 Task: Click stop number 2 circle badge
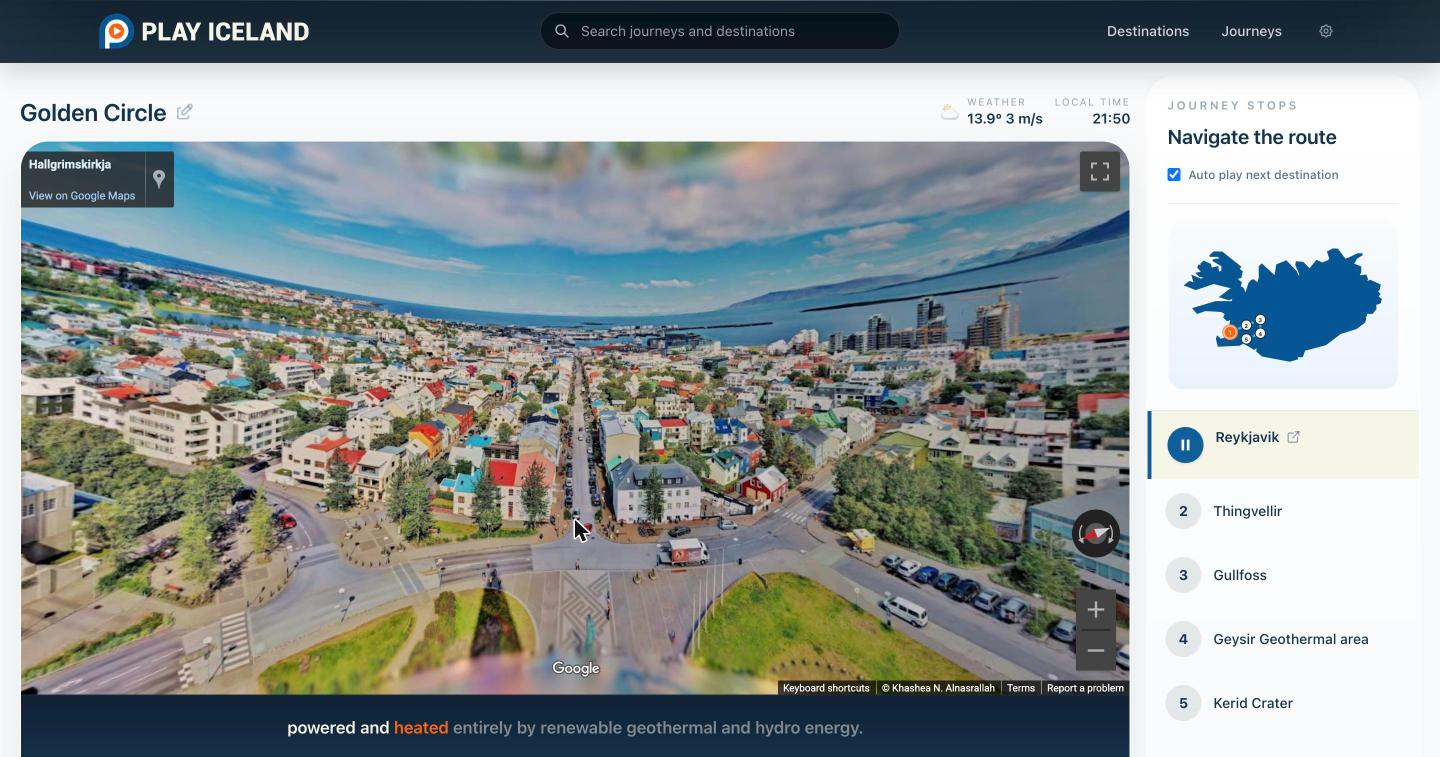coord(1183,511)
